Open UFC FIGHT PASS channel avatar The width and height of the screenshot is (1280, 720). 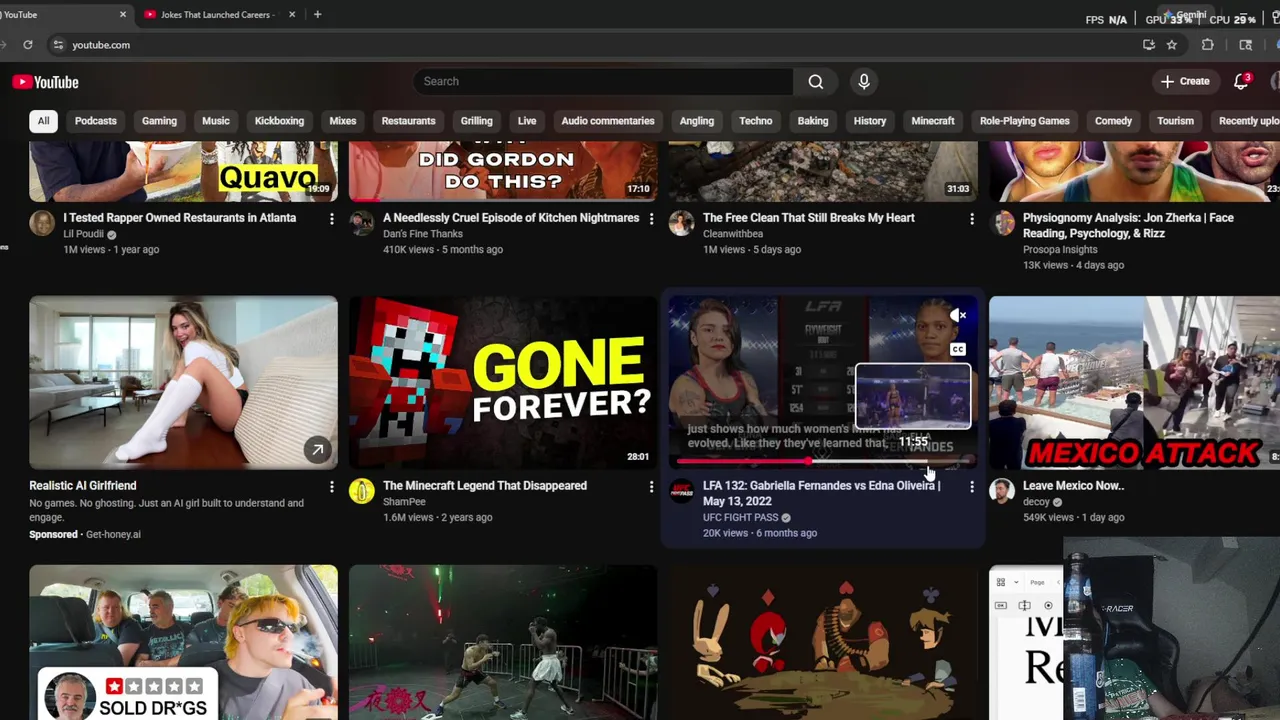click(682, 490)
